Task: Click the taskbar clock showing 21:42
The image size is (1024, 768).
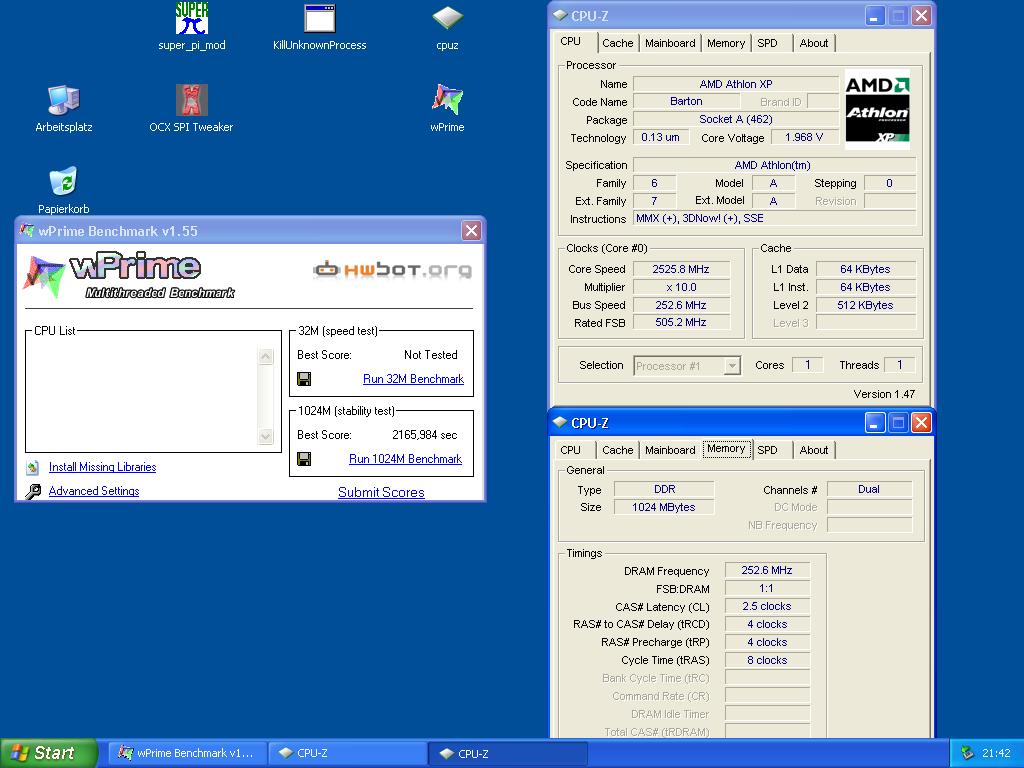Action: pos(996,753)
